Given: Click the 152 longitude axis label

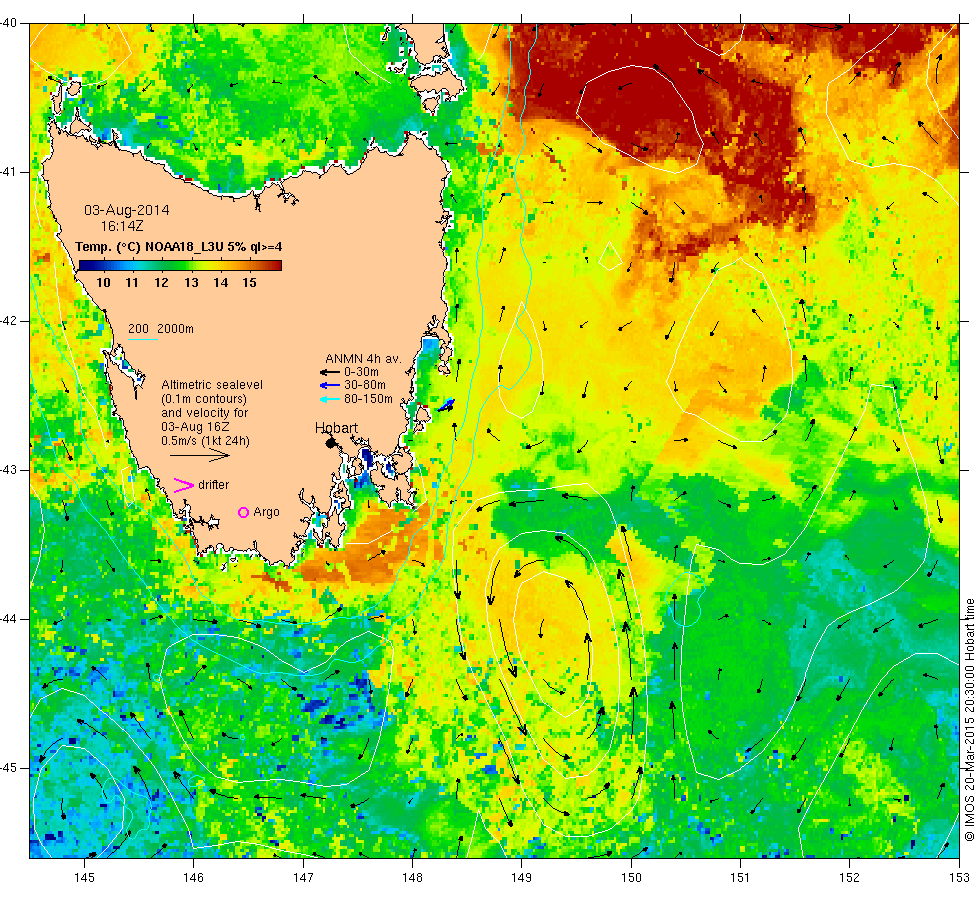Looking at the screenshot, I should [x=849, y=878].
